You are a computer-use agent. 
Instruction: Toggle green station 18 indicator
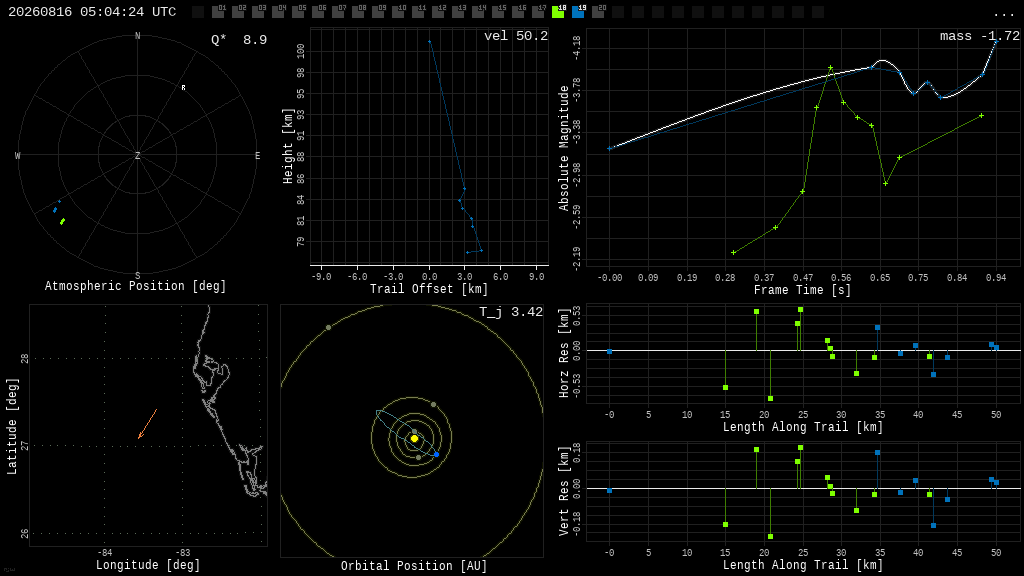558,12
